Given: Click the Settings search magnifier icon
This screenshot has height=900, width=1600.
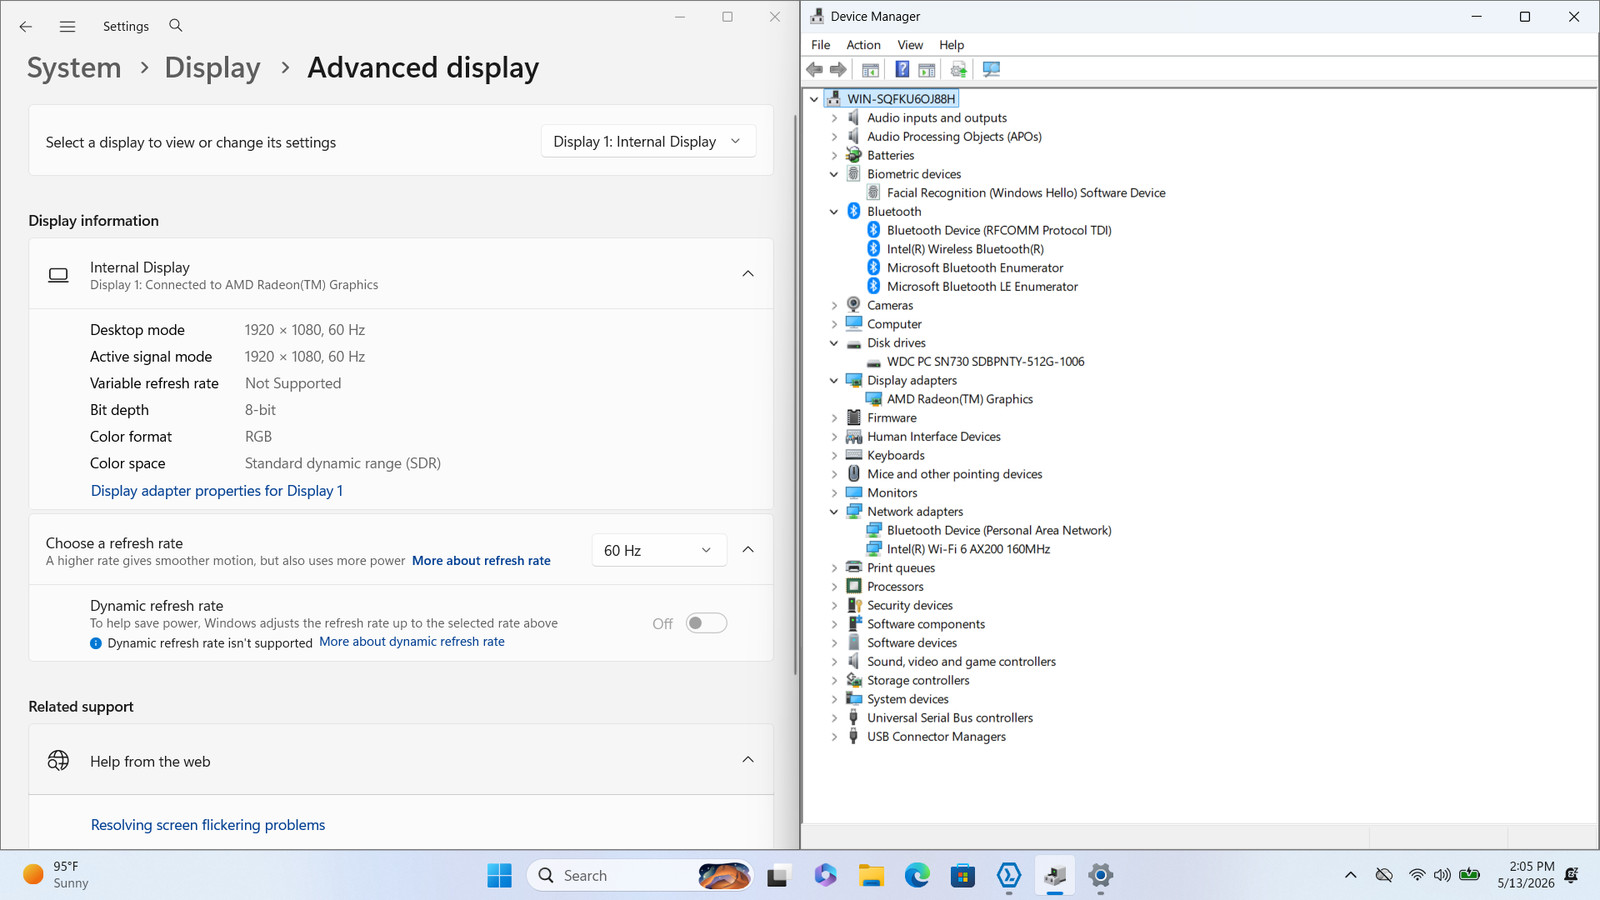Looking at the screenshot, I should pos(176,26).
